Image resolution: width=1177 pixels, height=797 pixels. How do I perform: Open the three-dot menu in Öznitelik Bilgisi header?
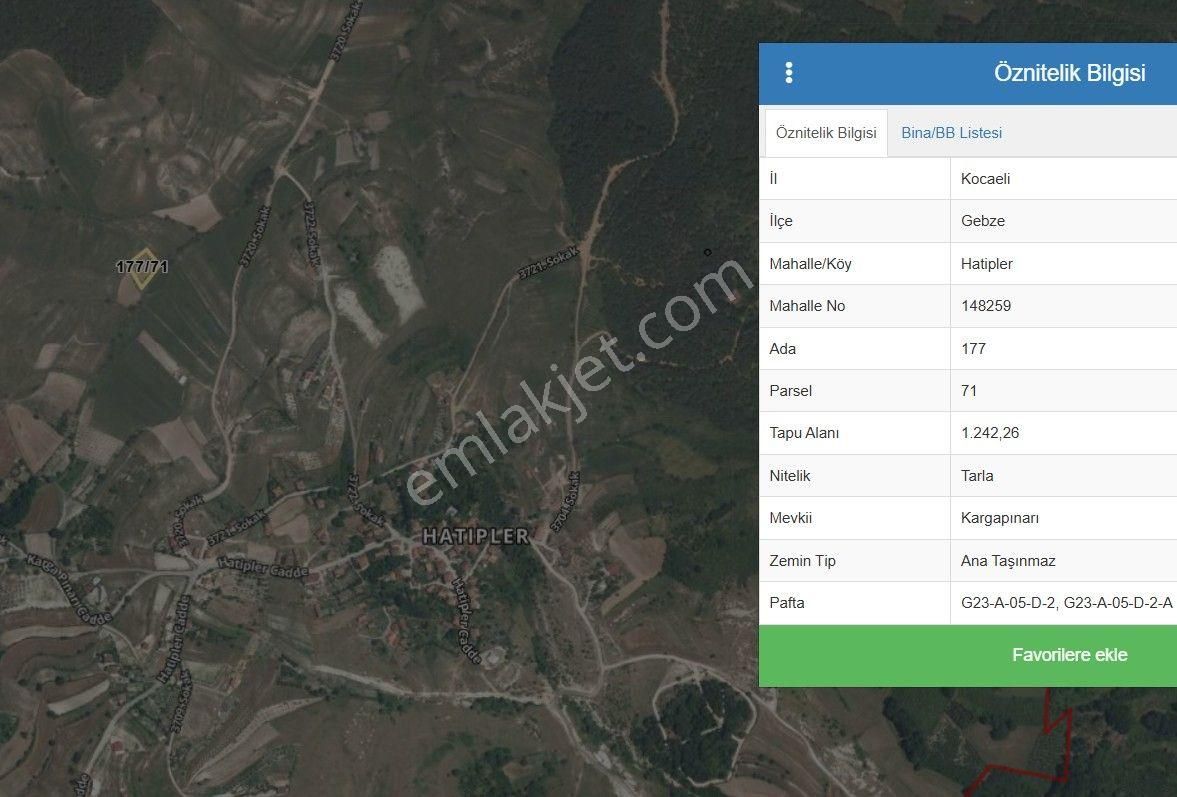(x=788, y=73)
